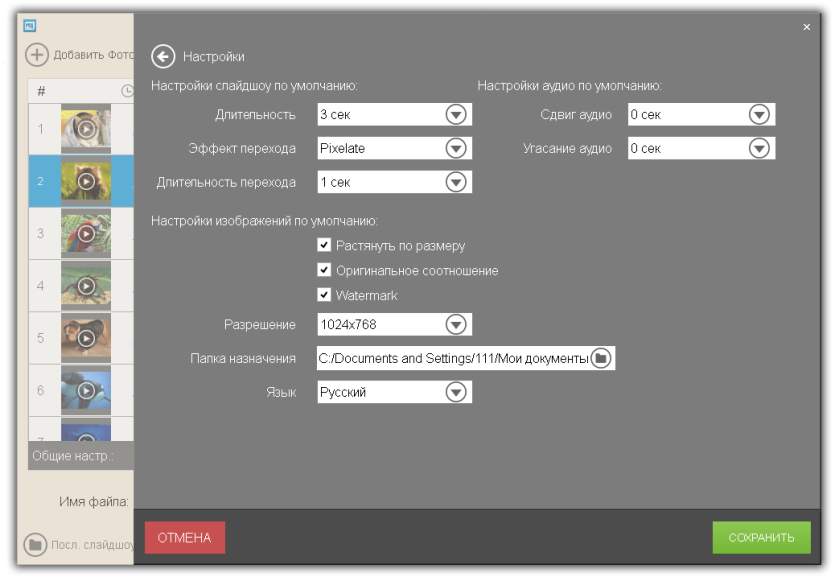
Task: Open the Длительность dropdown arrow
Action: coord(456,114)
